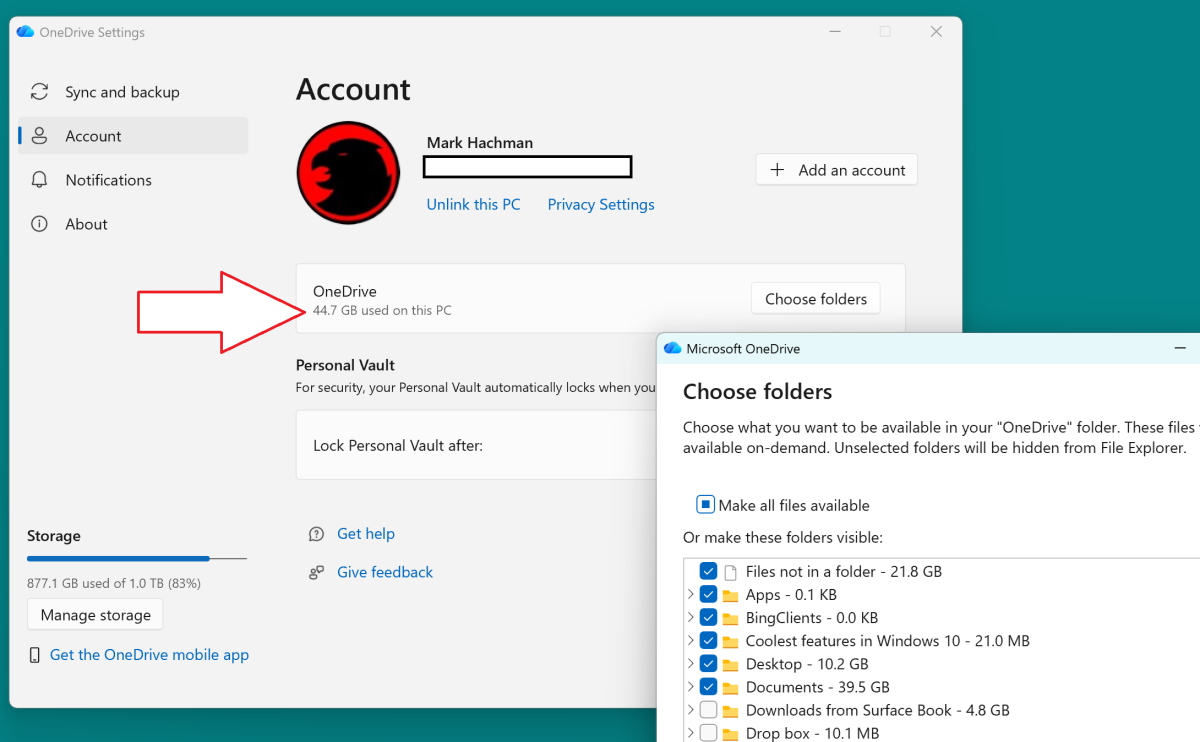Viewport: 1200px width, 742px height.
Task: Click the blue Storage usage progress bar
Action: point(137,558)
